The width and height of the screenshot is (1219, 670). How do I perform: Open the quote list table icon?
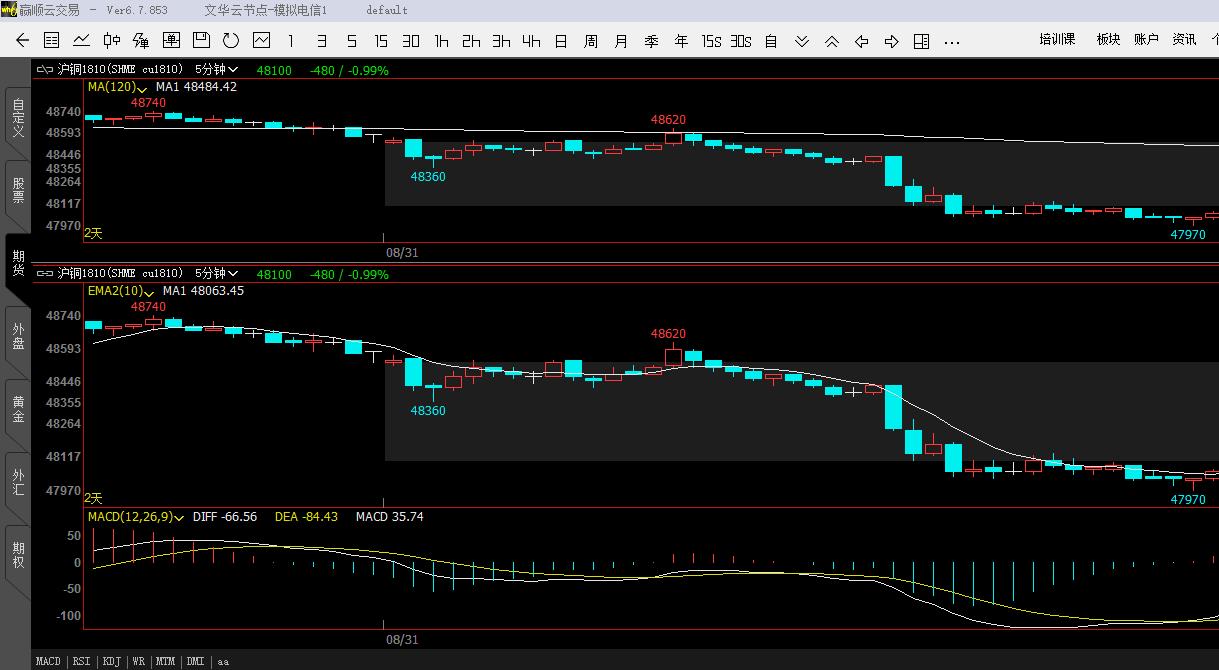tap(52, 41)
